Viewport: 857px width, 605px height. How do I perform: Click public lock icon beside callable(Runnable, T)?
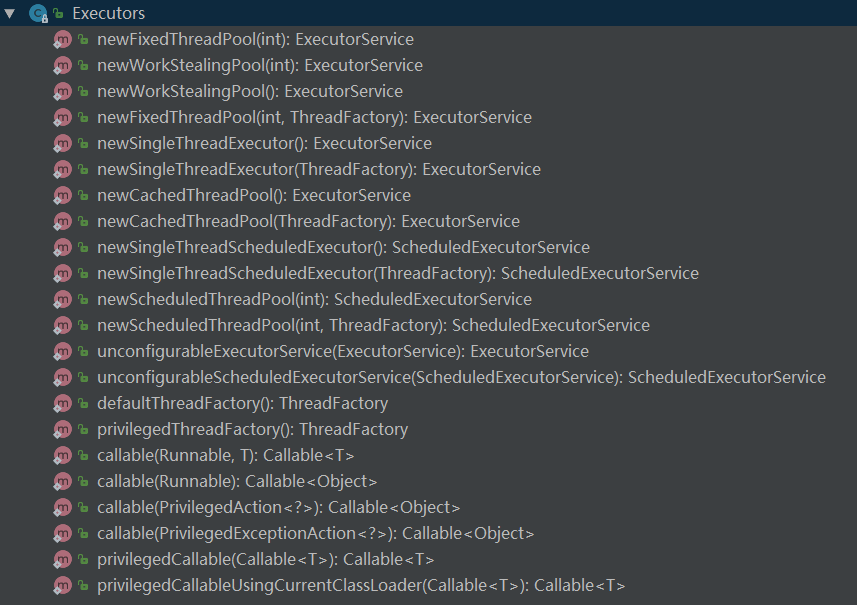click(84, 456)
